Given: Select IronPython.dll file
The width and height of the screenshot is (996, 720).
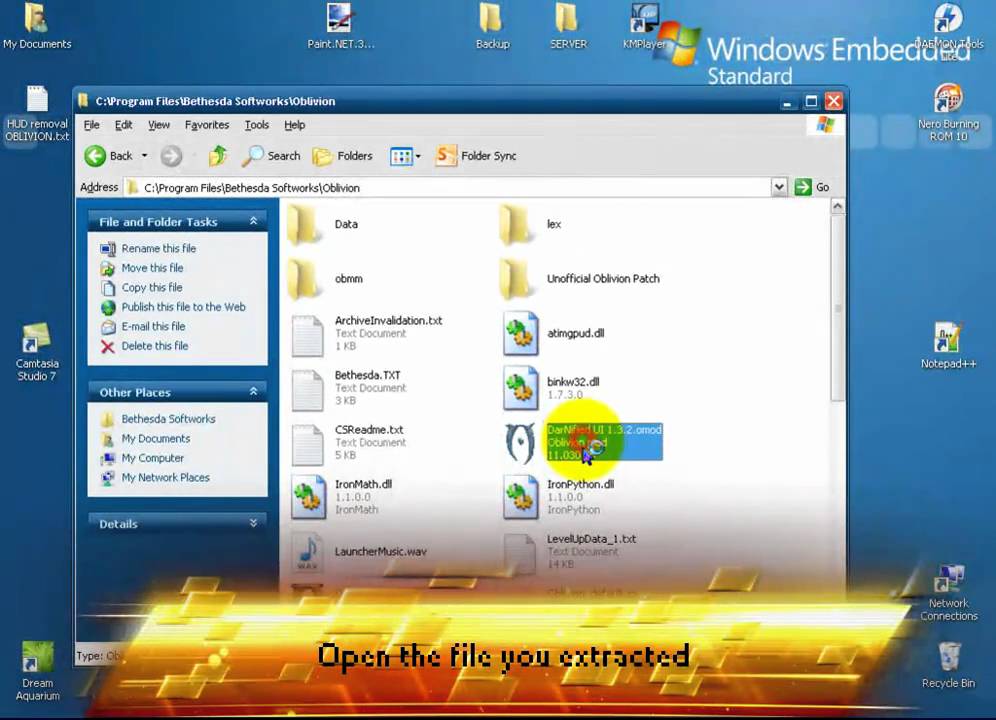Looking at the screenshot, I should (x=559, y=497).
